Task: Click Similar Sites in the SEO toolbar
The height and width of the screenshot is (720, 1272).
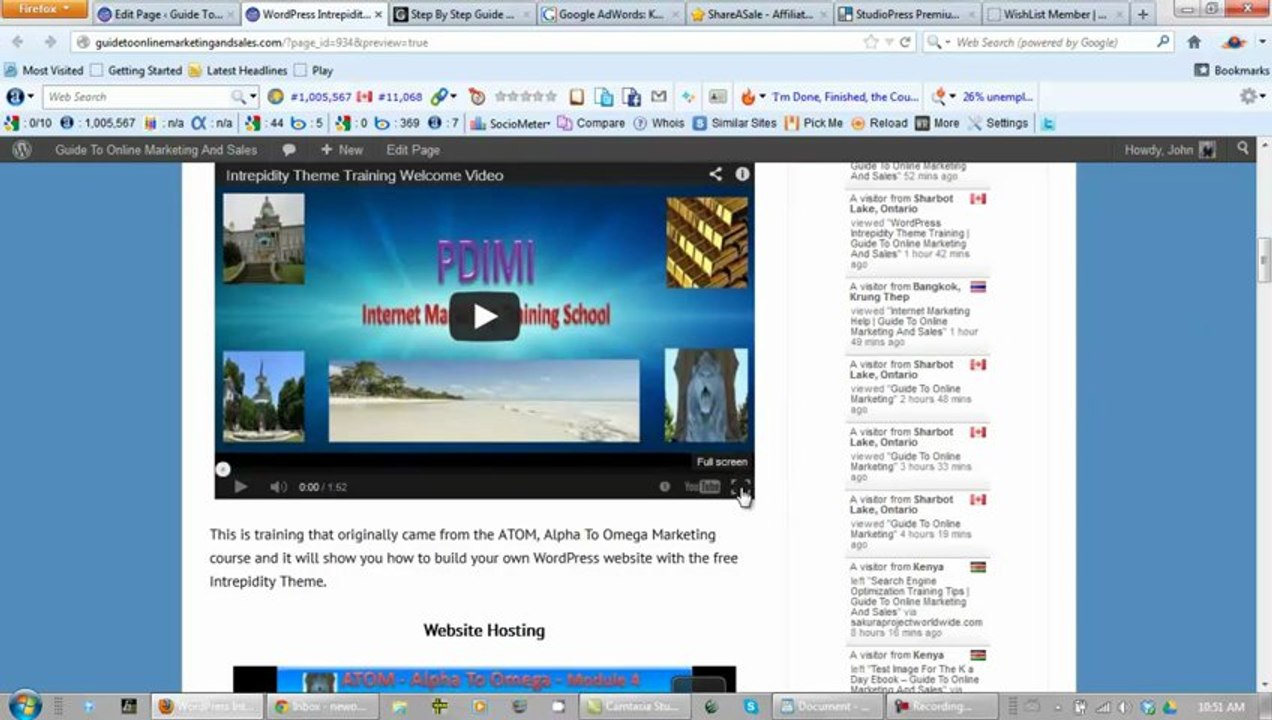Action: tap(734, 123)
